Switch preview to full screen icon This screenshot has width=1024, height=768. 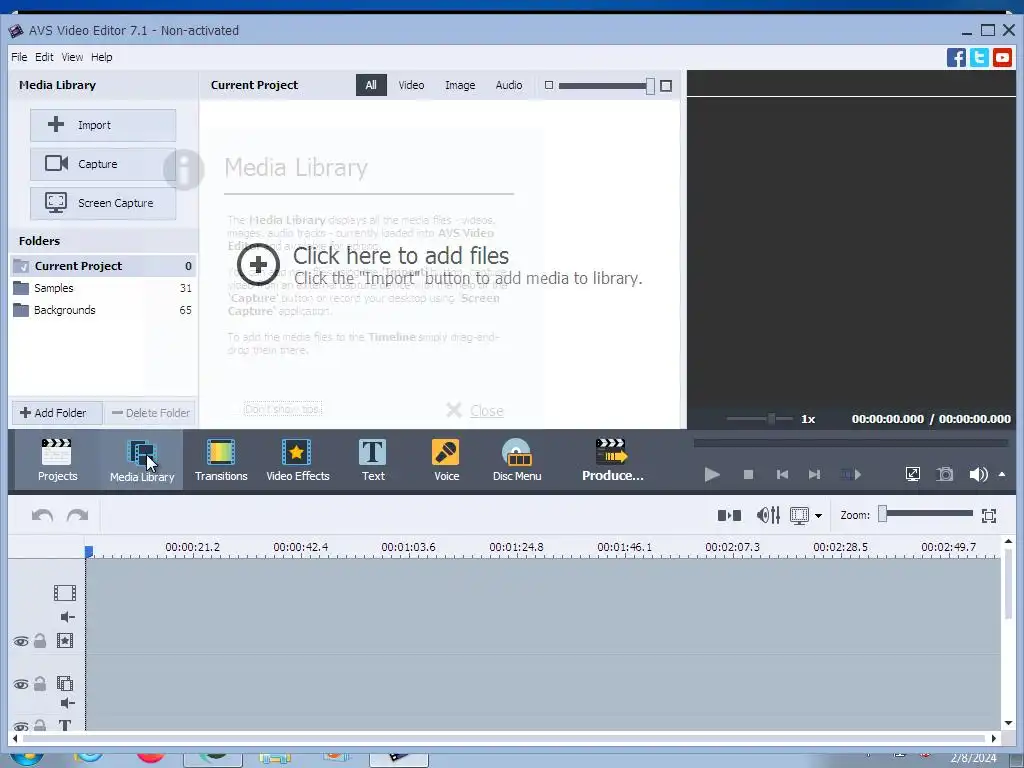coord(913,474)
